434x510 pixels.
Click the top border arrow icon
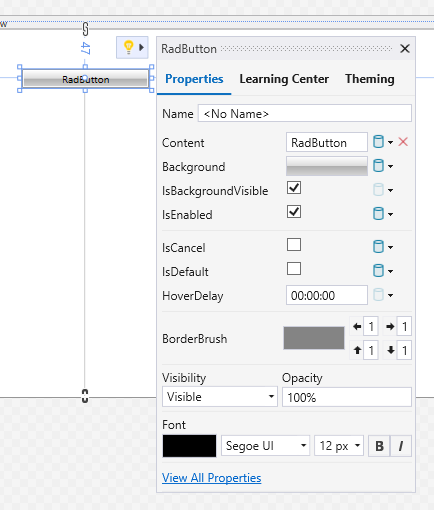(357, 350)
